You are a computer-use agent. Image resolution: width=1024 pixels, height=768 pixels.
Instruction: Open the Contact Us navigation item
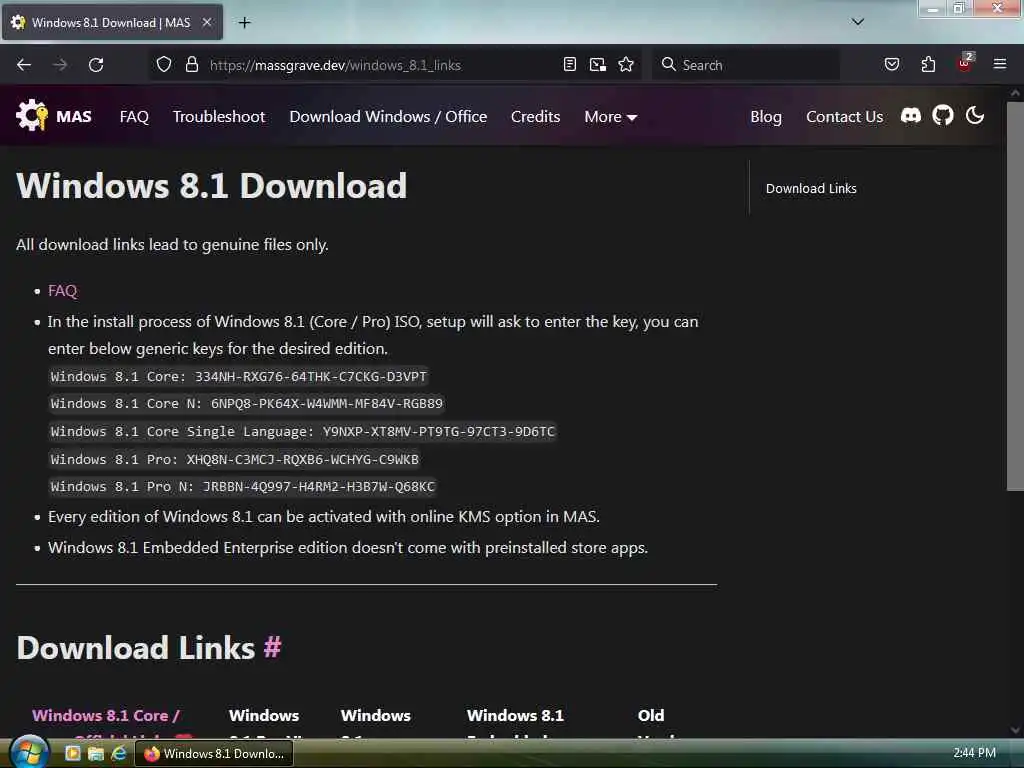pyautogui.click(x=844, y=117)
